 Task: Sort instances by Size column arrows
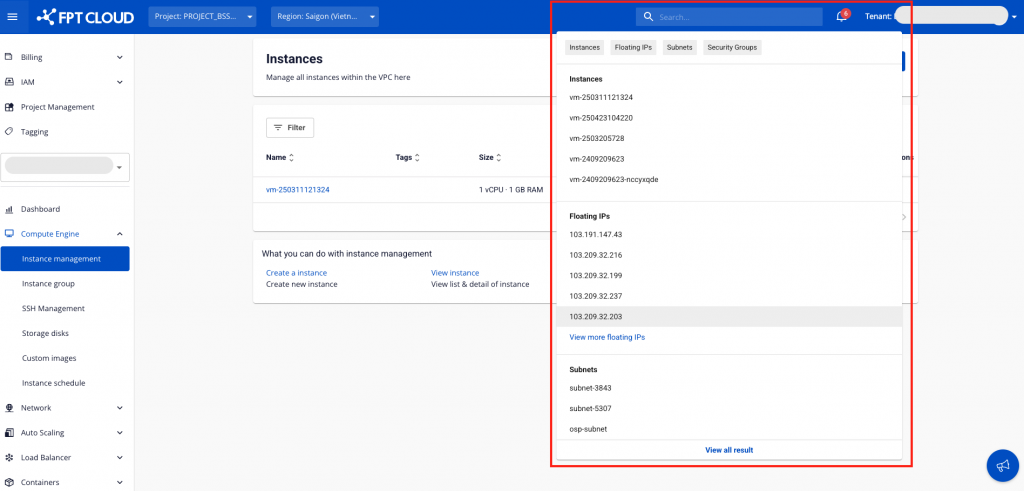[x=499, y=157]
